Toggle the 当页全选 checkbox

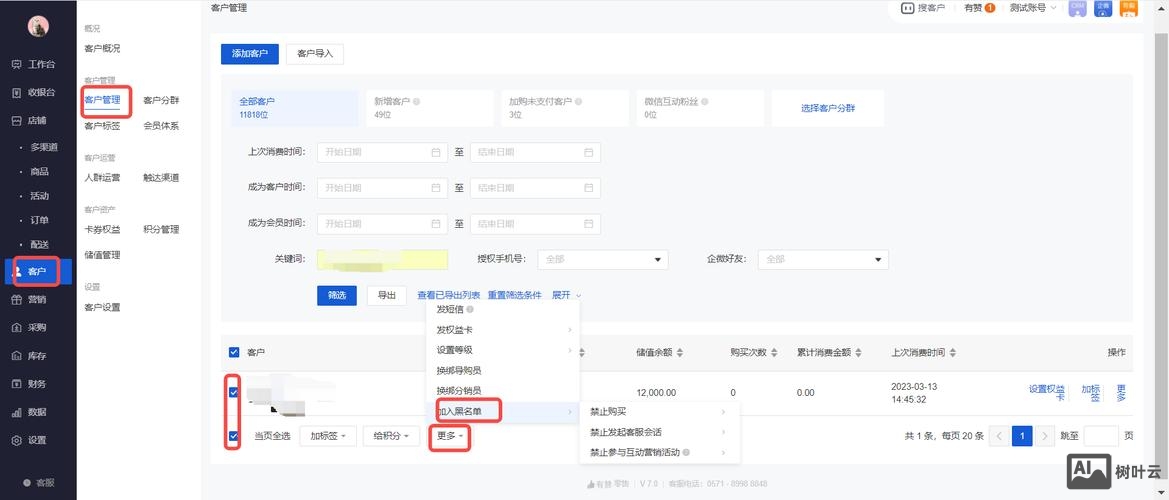click(x=234, y=436)
